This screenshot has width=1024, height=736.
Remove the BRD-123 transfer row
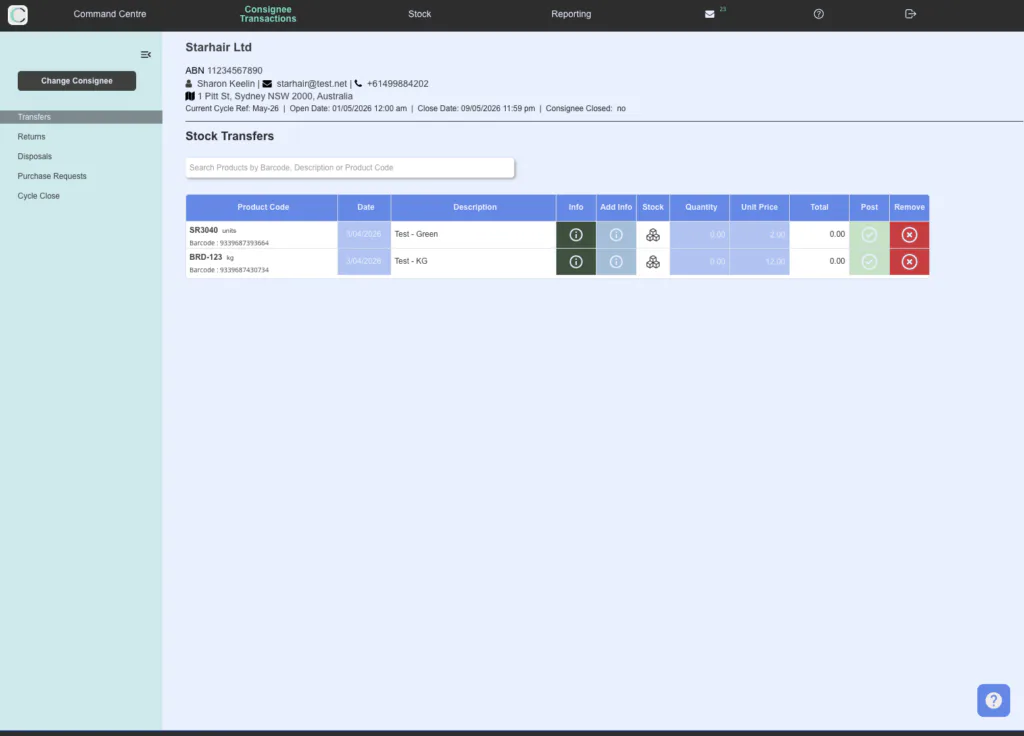909,261
